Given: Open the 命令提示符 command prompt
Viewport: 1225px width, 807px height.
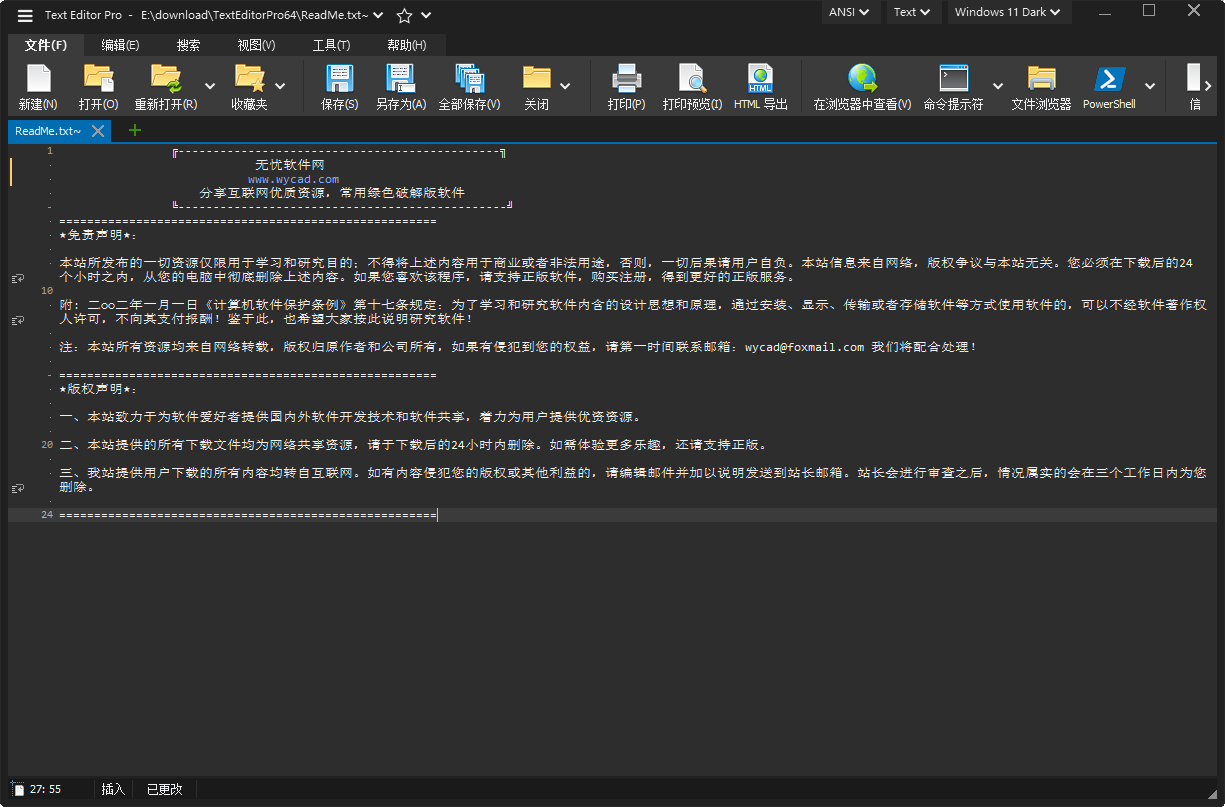Looking at the screenshot, I should coord(952,85).
